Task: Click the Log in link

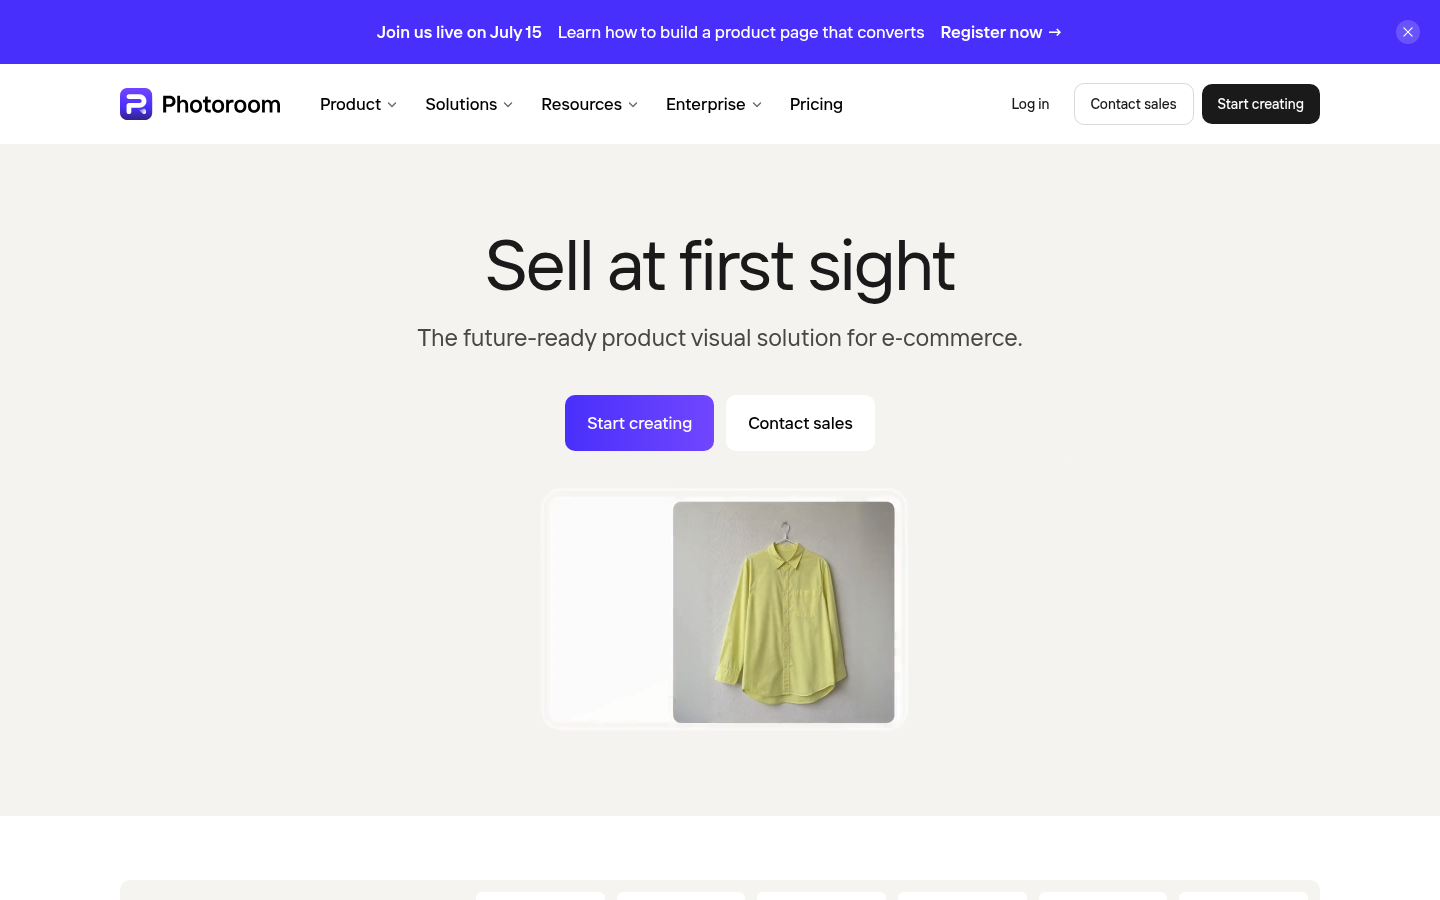Action: point(1030,104)
